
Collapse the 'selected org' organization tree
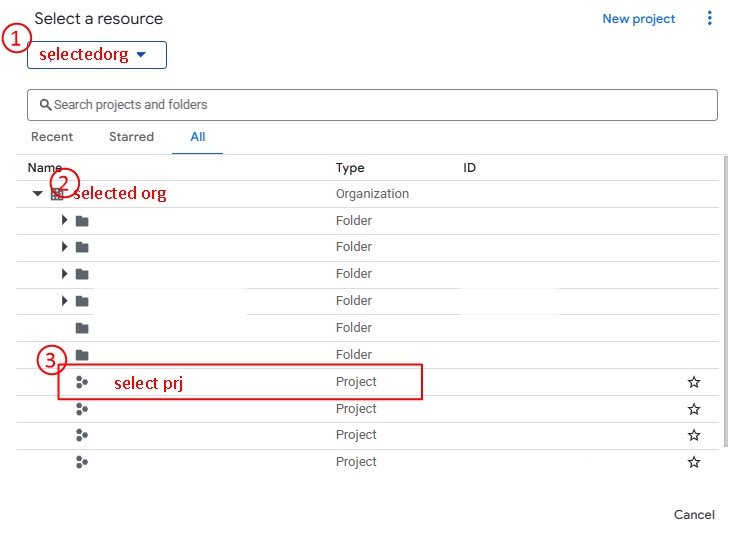[37, 194]
